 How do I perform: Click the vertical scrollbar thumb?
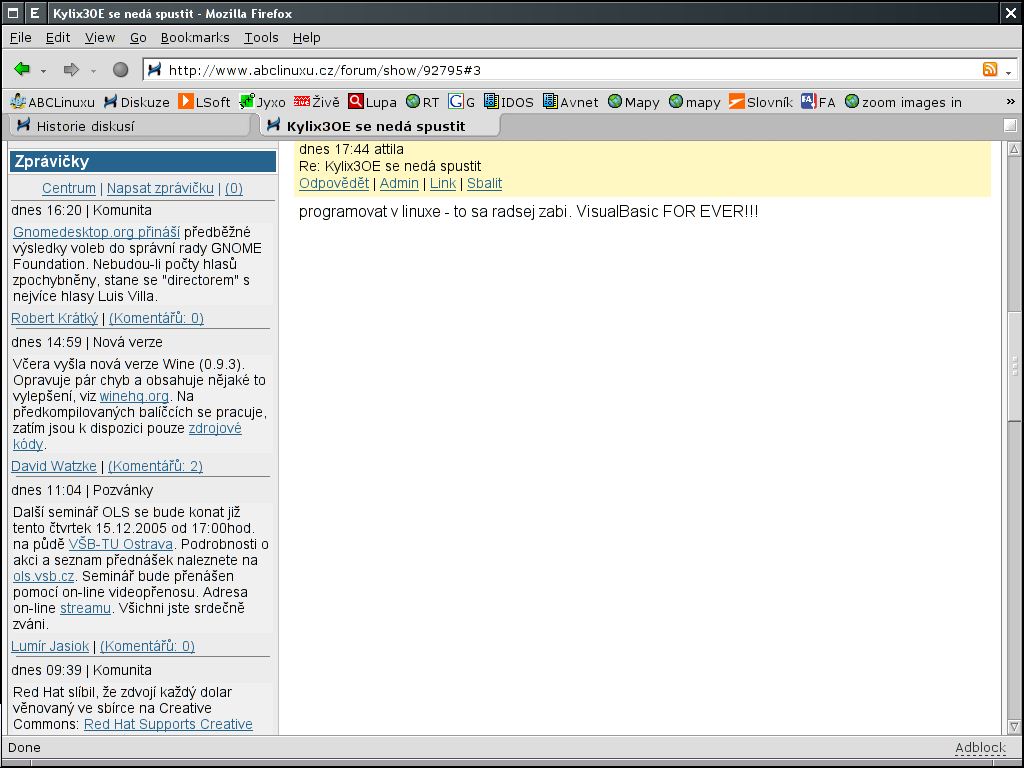(1014, 366)
